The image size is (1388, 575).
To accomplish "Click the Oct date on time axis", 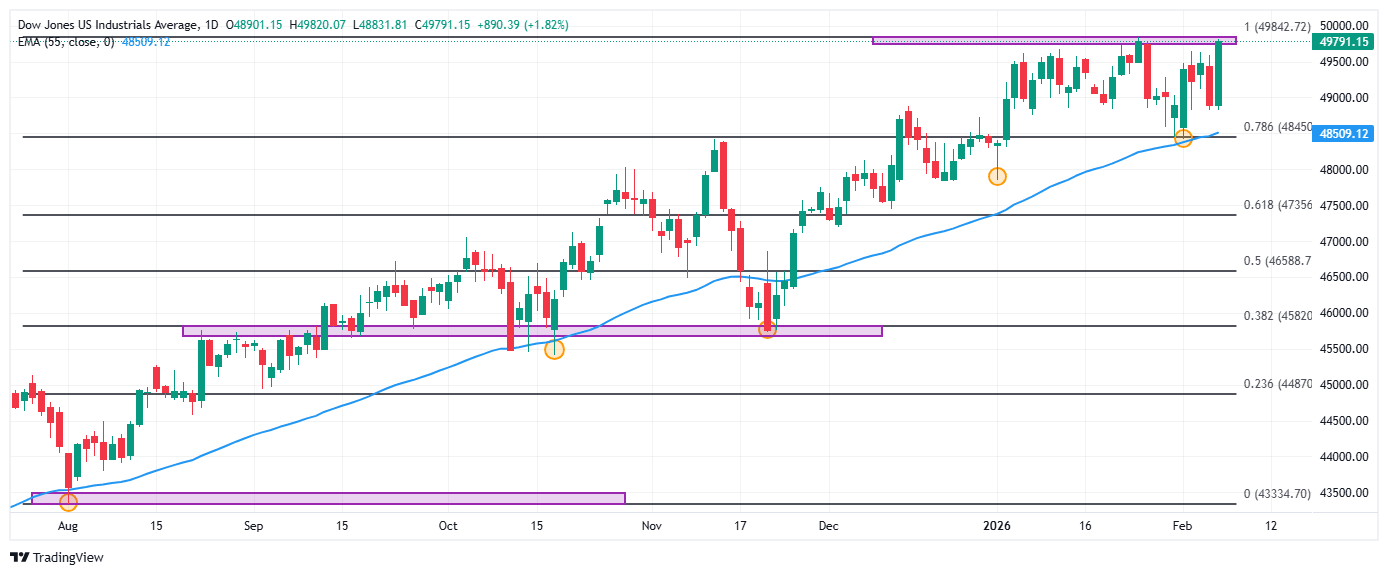I will [448, 525].
